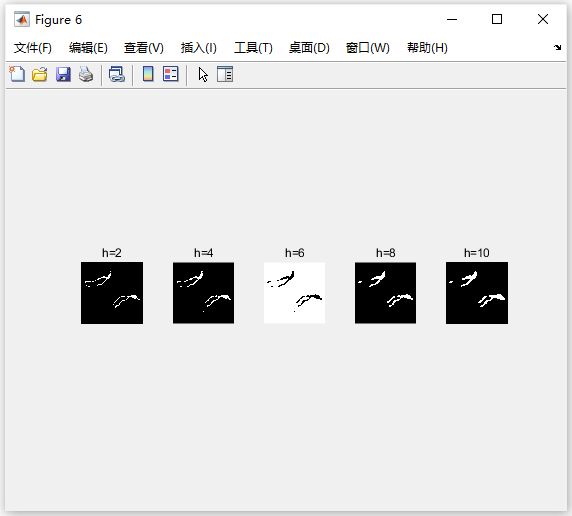This screenshot has width=572, height=516.
Task: Toggle the Edit Plot arrow tool
Action: [203, 74]
